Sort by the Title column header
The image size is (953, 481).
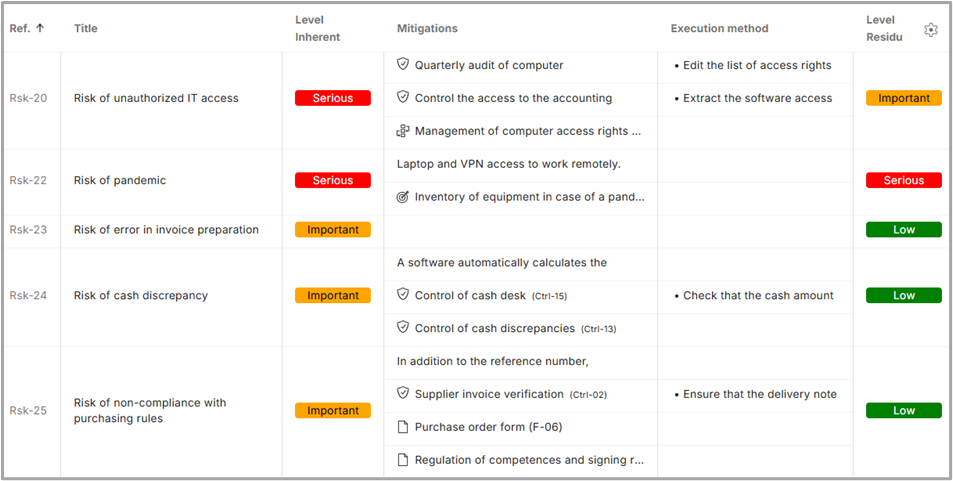[85, 28]
